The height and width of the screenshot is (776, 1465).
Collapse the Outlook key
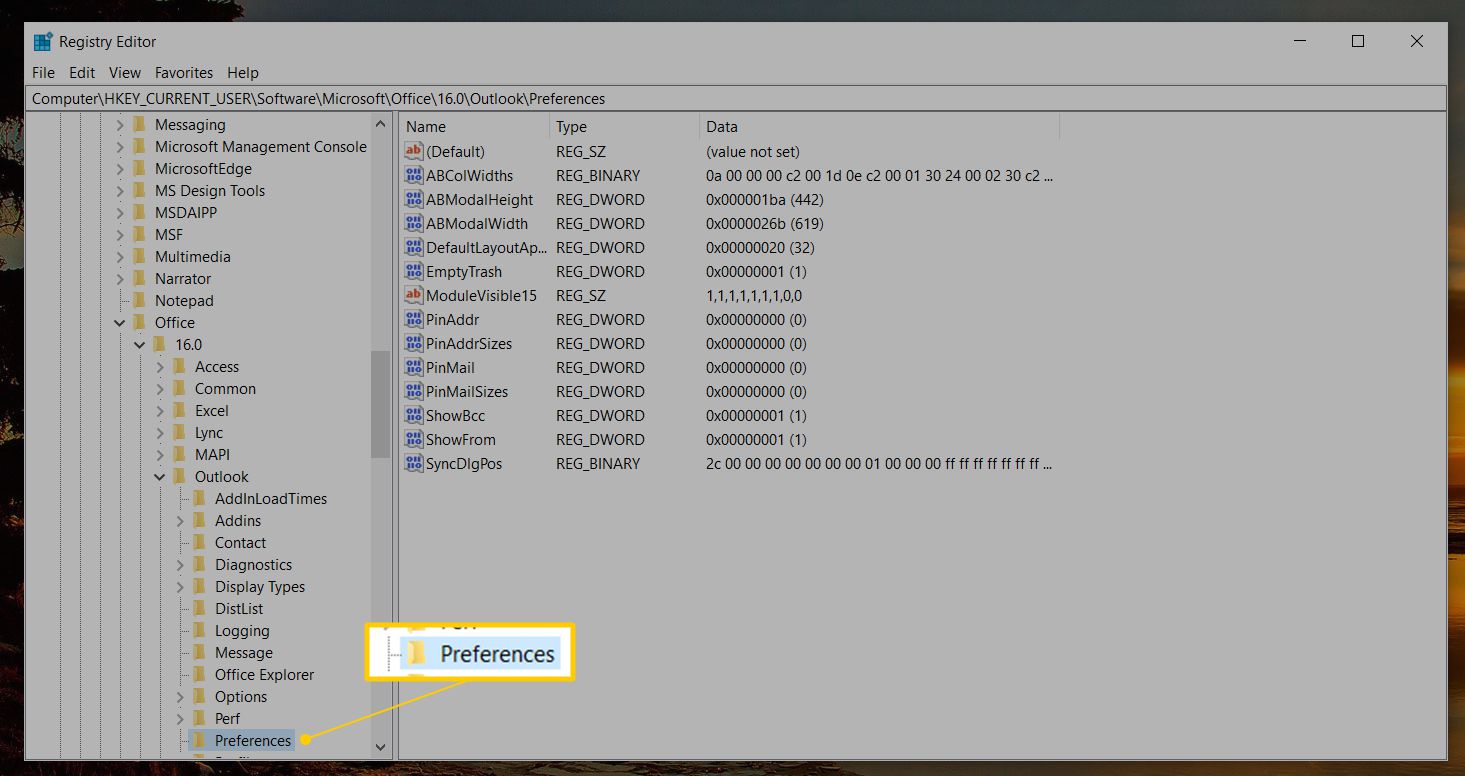pyautogui.click(x=160, y=476)
